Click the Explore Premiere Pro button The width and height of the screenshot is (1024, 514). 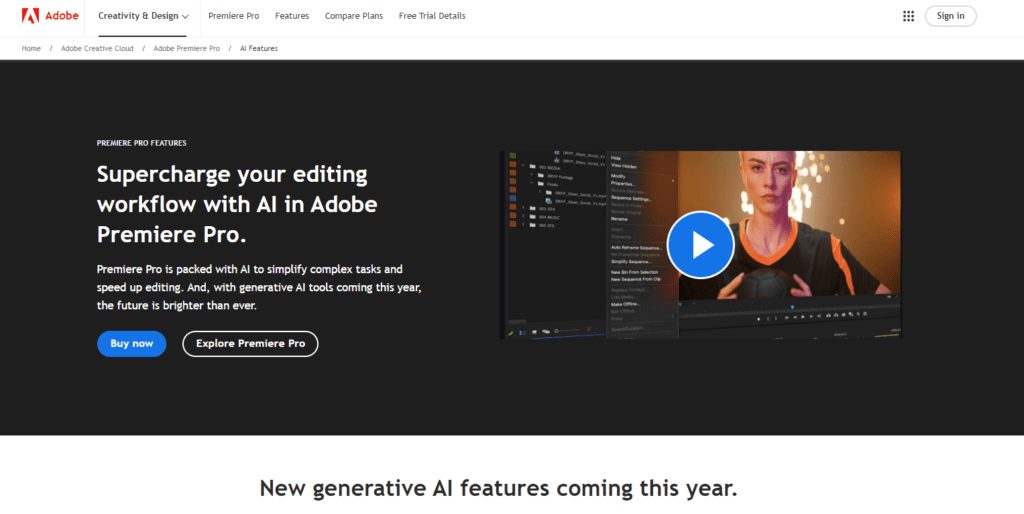250,344
